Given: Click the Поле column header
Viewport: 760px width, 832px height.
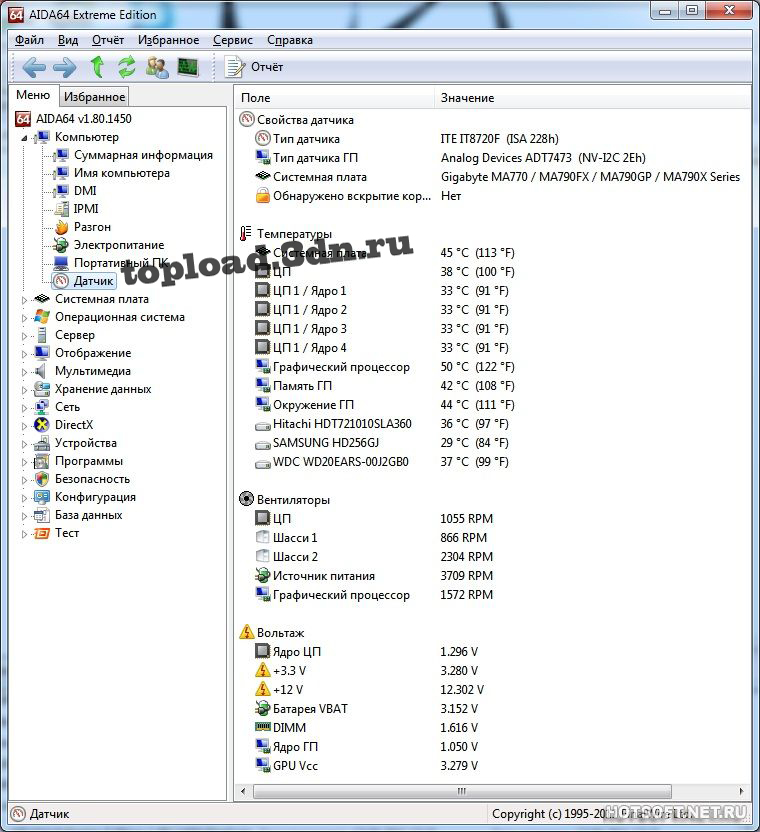Looking at the screenshot, I should pos(256,98).
